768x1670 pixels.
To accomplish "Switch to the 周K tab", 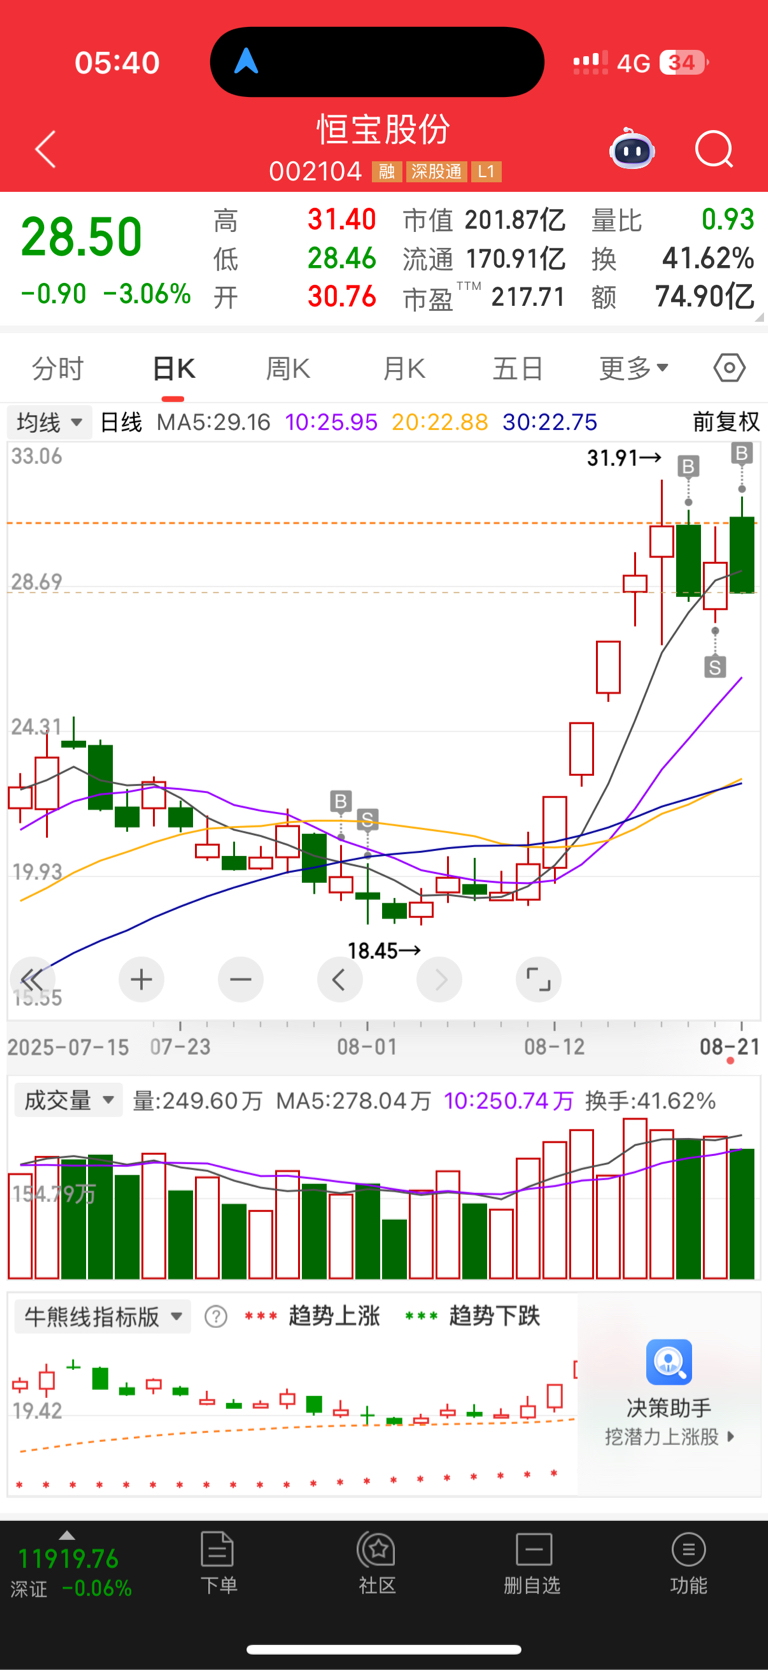I will click(288, 368).
